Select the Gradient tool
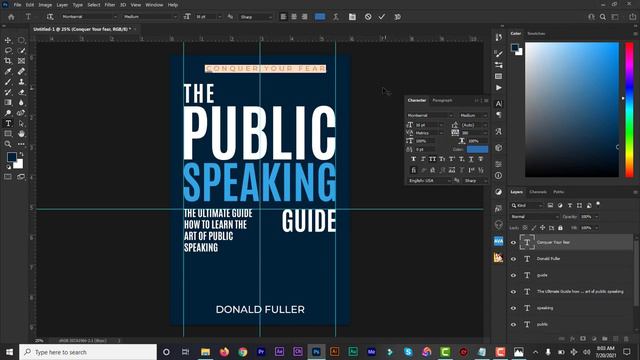This screenshot has height=360, width=640. click(8, 102)
